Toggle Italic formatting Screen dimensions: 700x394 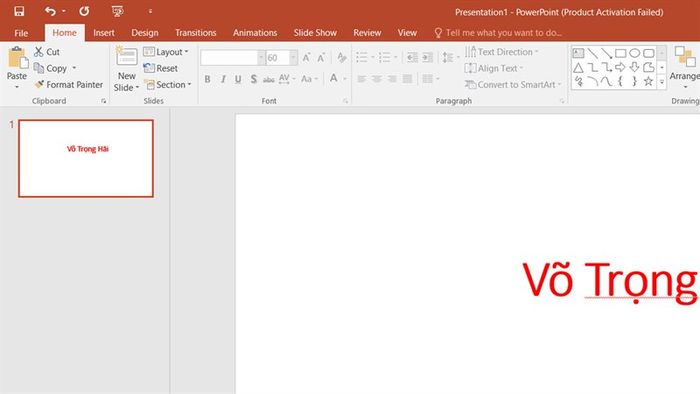pos(223,79)
